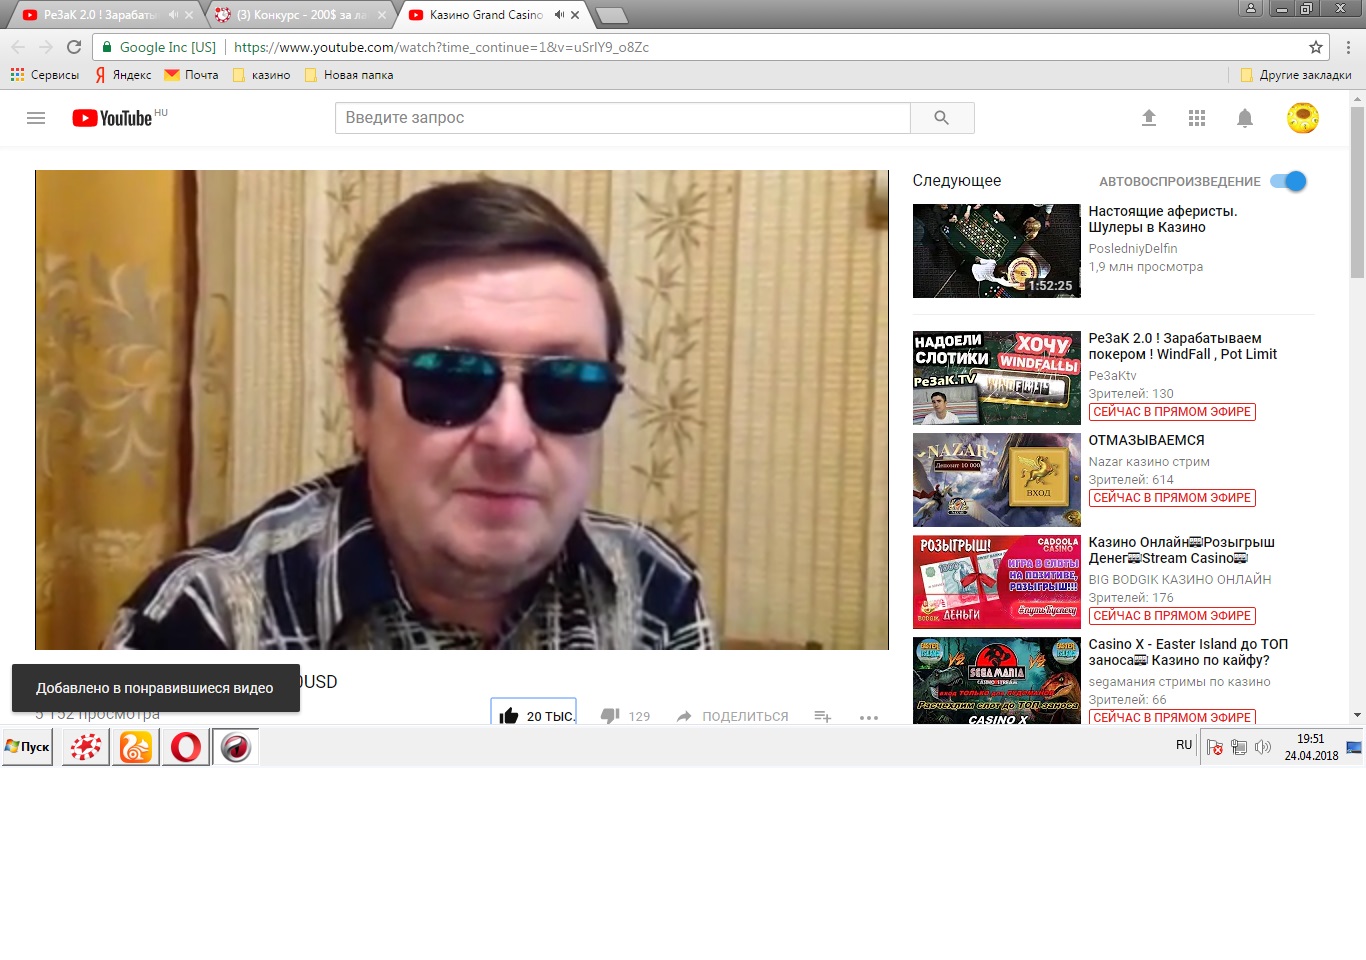
Task: Open РеЗаК 2.0 Зарабатываем покером title
Action: point(1183,346)
